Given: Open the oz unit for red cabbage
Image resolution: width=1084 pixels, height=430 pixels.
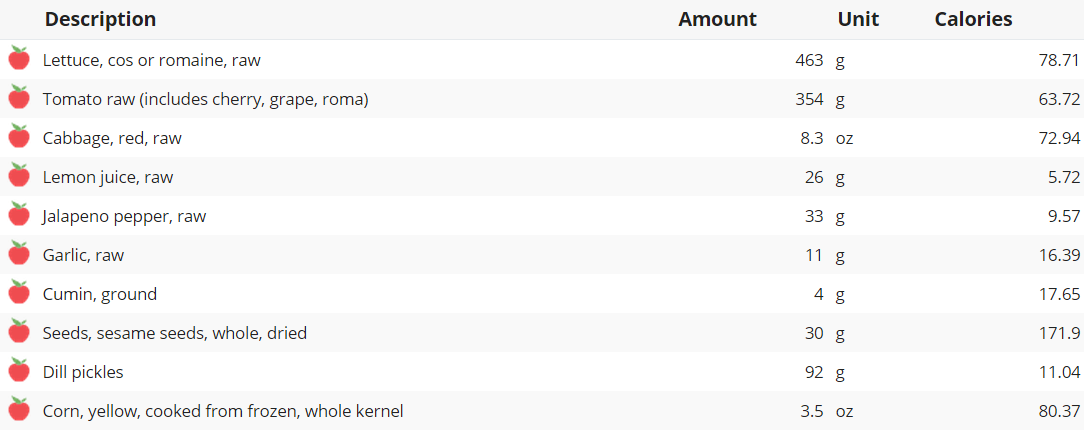Looking at the screenshot, I should (844, 138).
